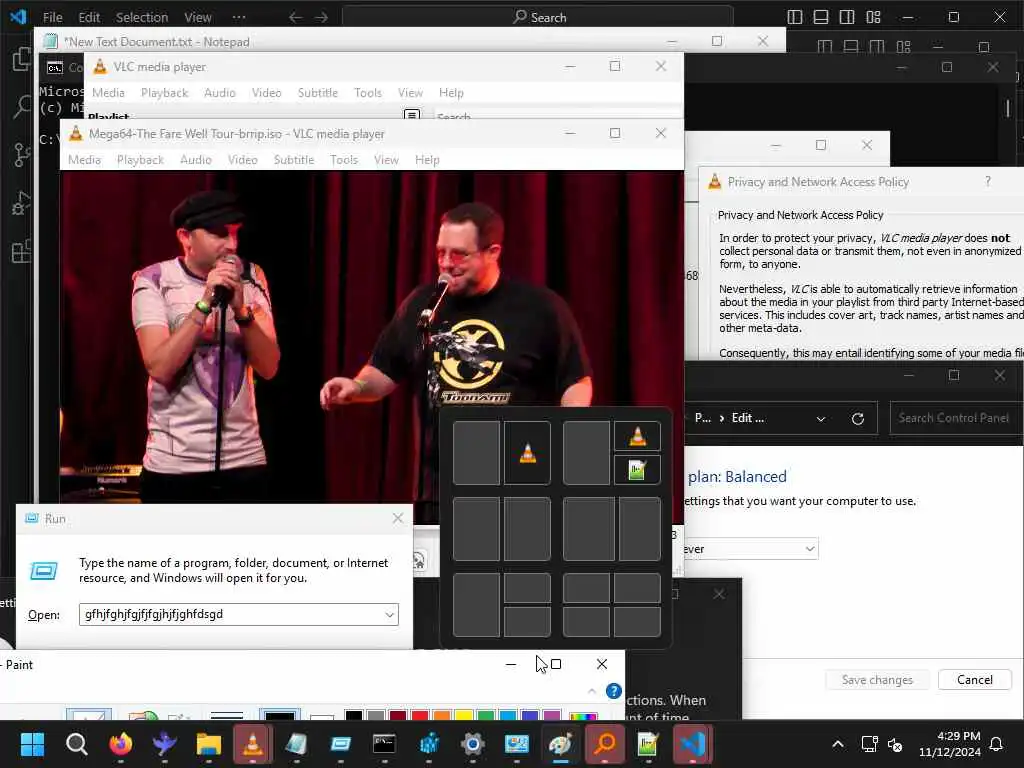Go back with VS Code title bar arrow
Viewport: 1024px width, 768px height.
tap(295, 18)
